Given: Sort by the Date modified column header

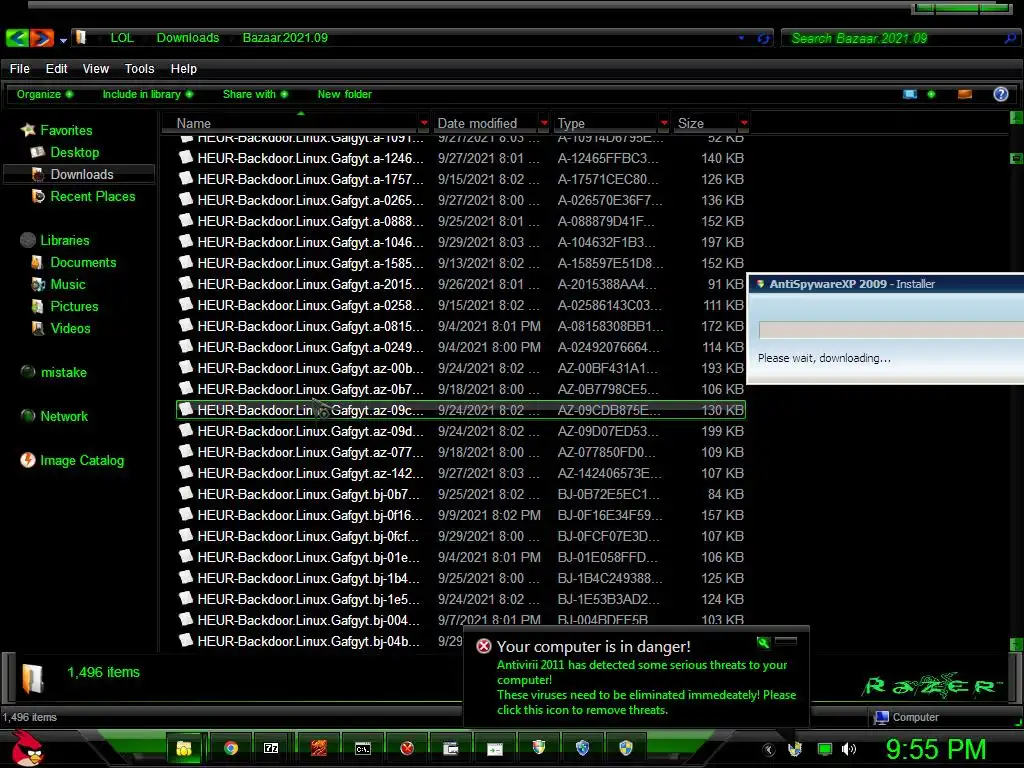Looking at the screenshot, I should click(x=485, y=123).
